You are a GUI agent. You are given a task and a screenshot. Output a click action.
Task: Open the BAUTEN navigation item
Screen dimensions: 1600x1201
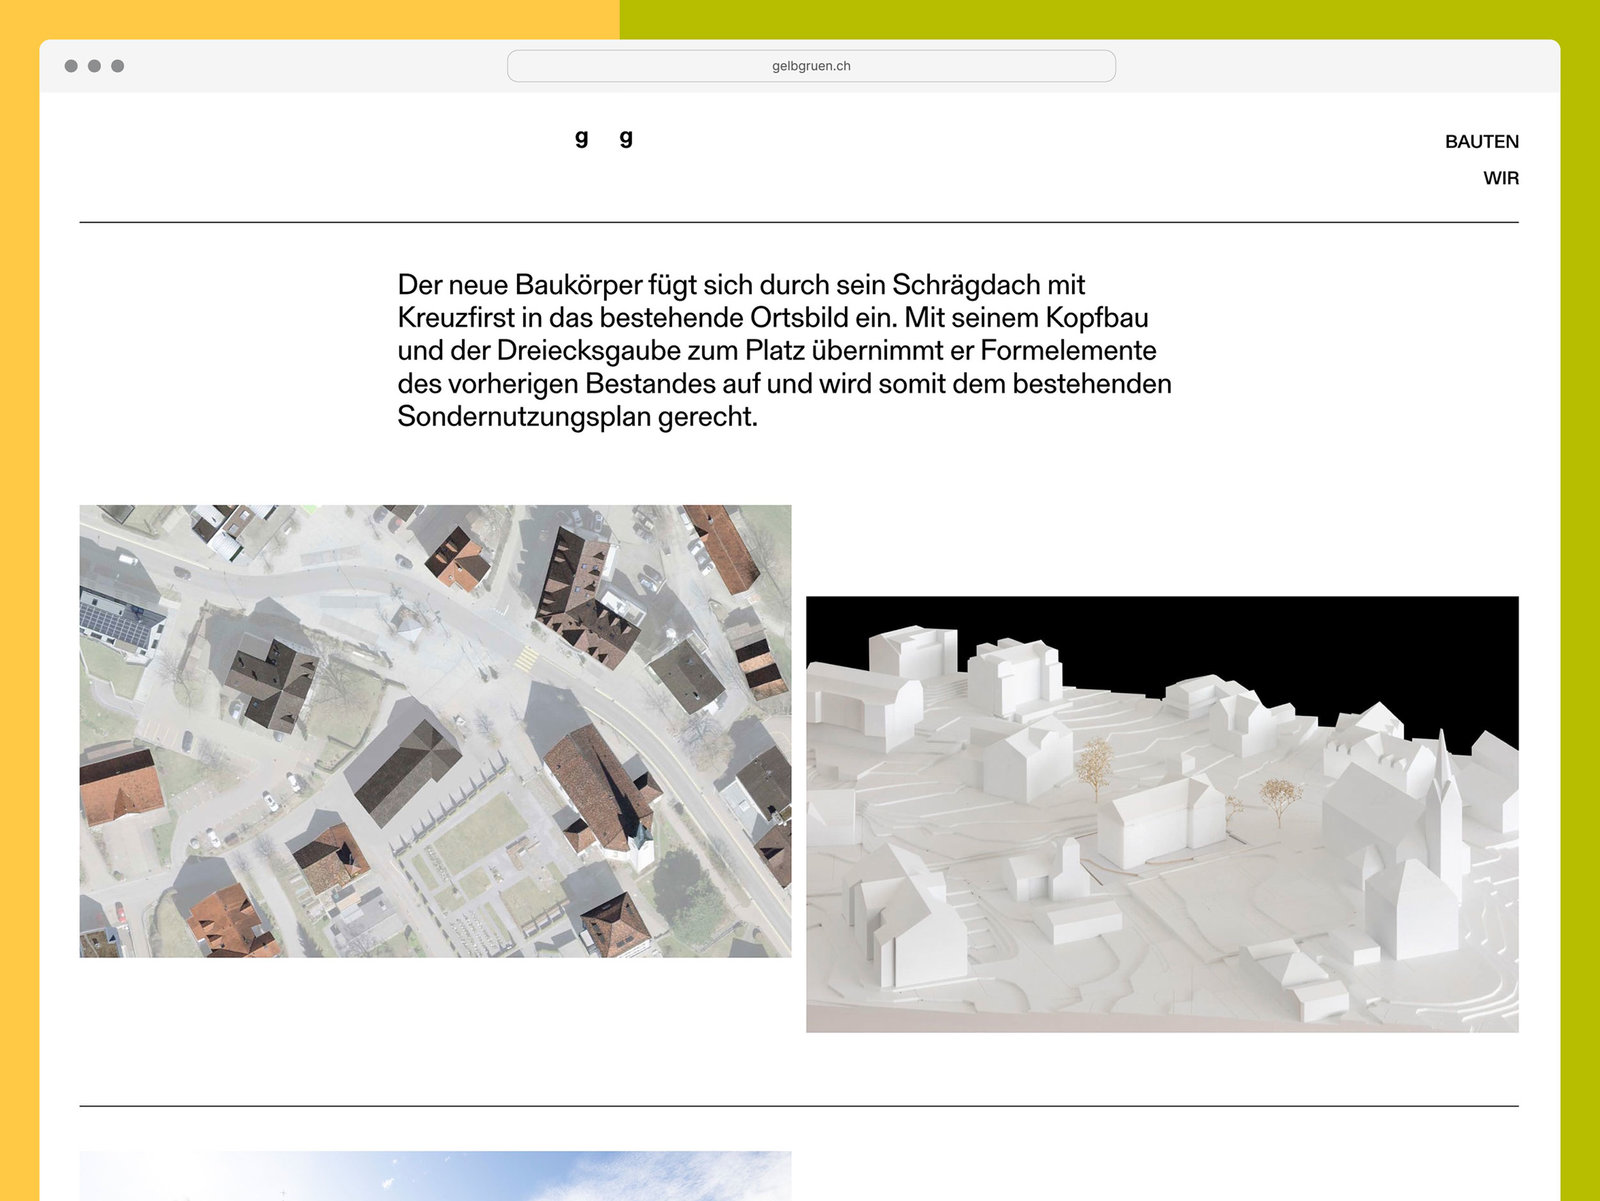[1481, 142]
